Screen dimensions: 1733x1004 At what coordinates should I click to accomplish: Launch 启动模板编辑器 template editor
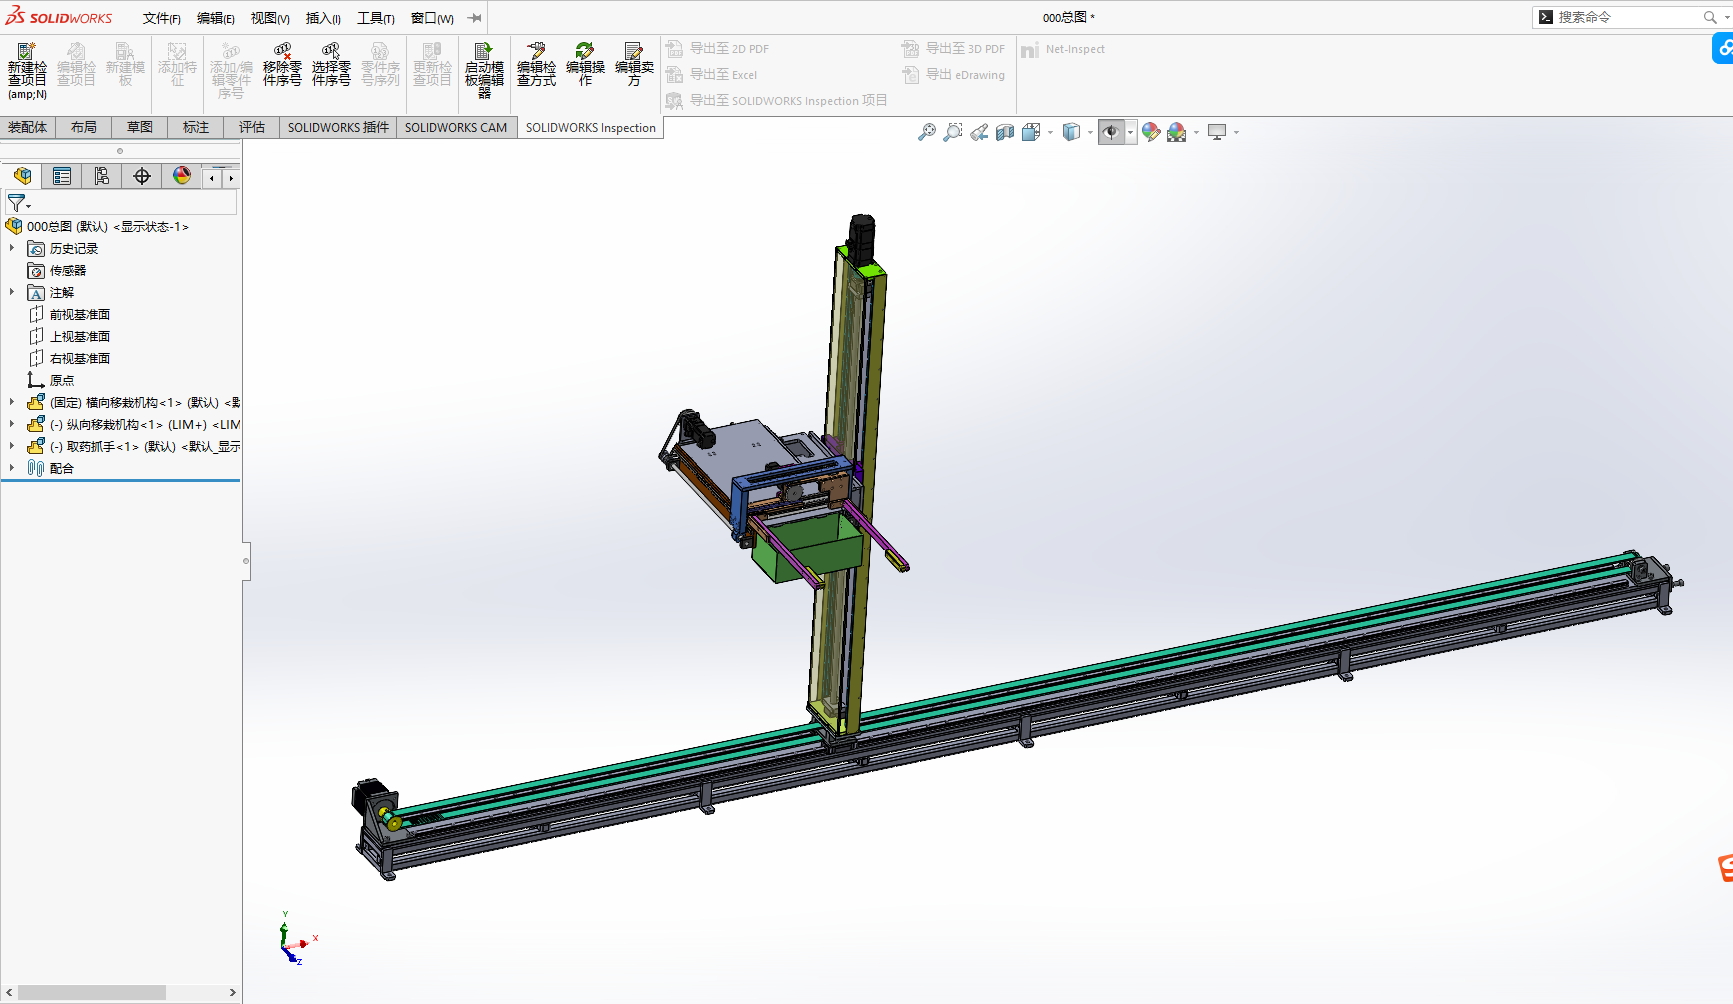pos(484,70)
